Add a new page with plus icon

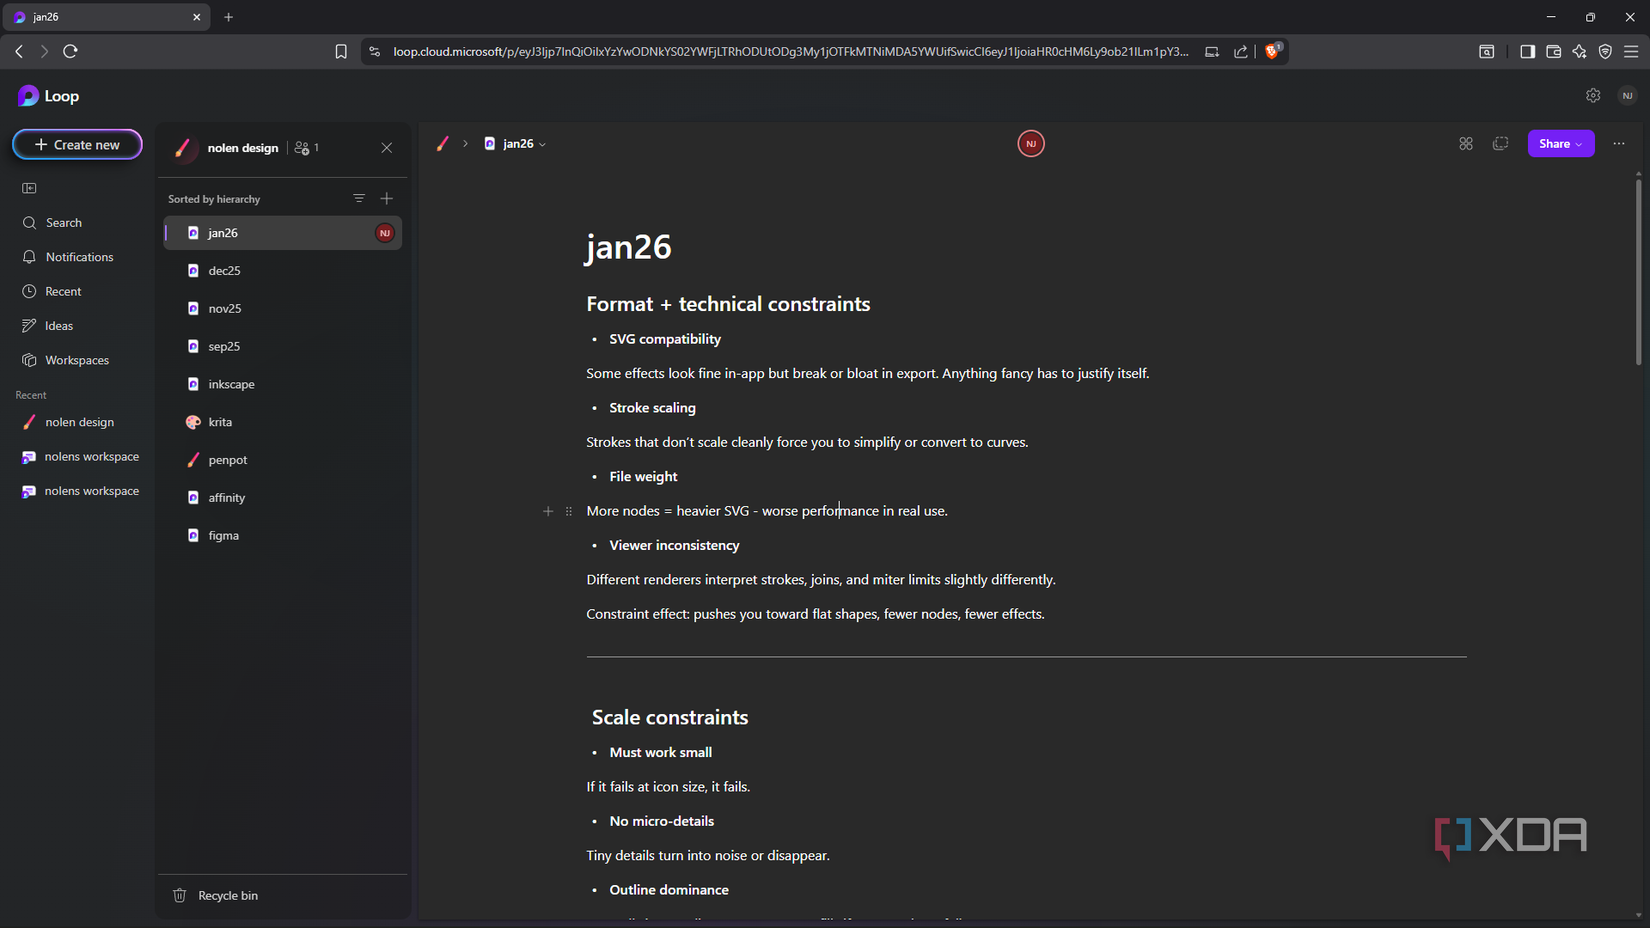(387, 198)
